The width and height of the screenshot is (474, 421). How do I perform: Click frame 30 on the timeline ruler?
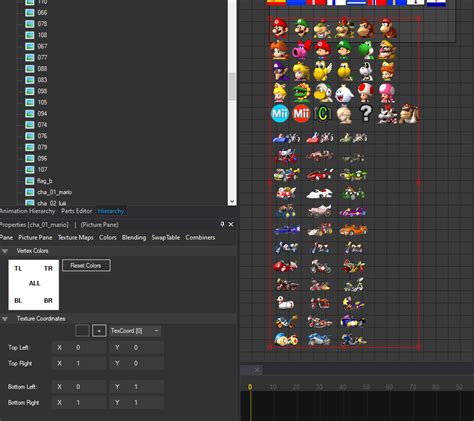319,387
